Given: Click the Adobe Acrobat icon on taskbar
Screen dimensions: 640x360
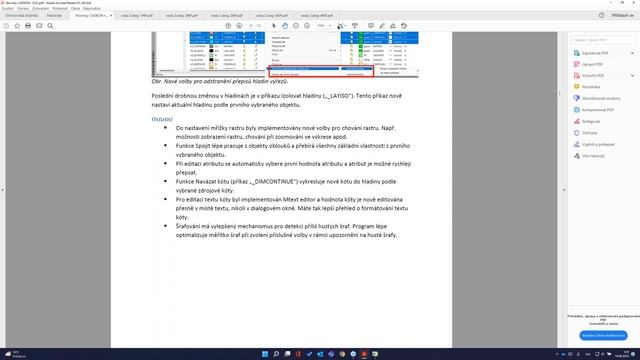Looking at the screenshot, I should (364, 354).
